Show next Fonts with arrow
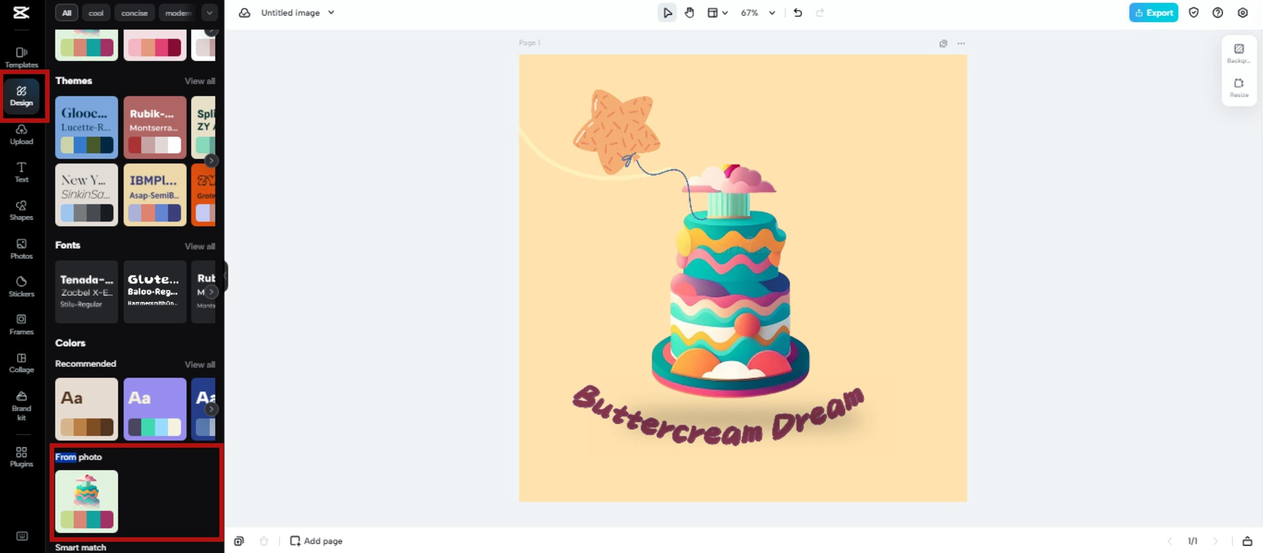Viewport: 1264px width, 553px height. pos(211,292)
